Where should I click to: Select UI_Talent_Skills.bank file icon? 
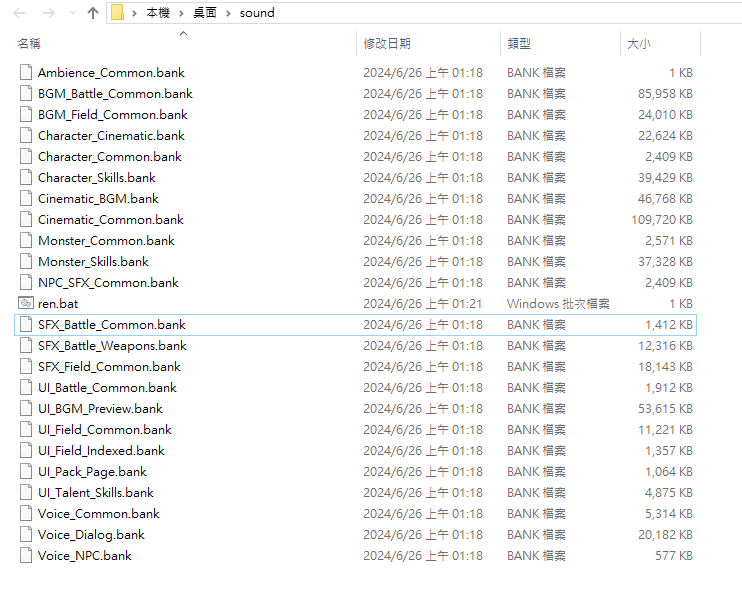pyautogui.click(x=26, y=492)
